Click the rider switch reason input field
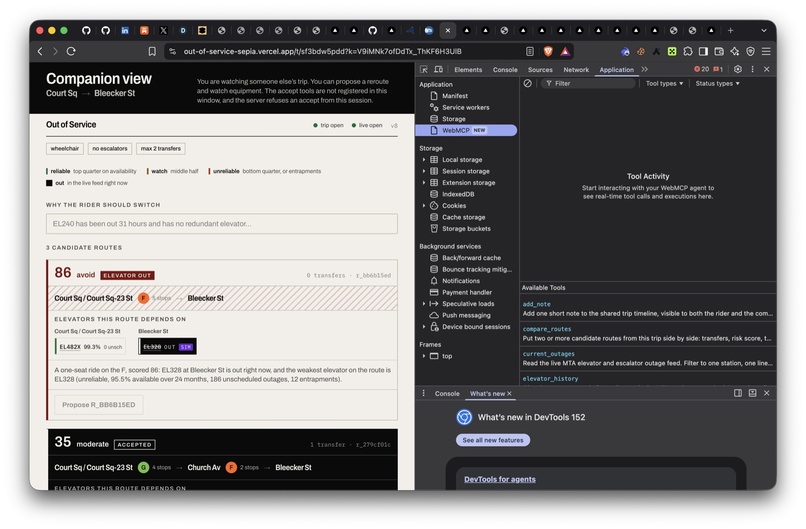 (x=222, y=224)
